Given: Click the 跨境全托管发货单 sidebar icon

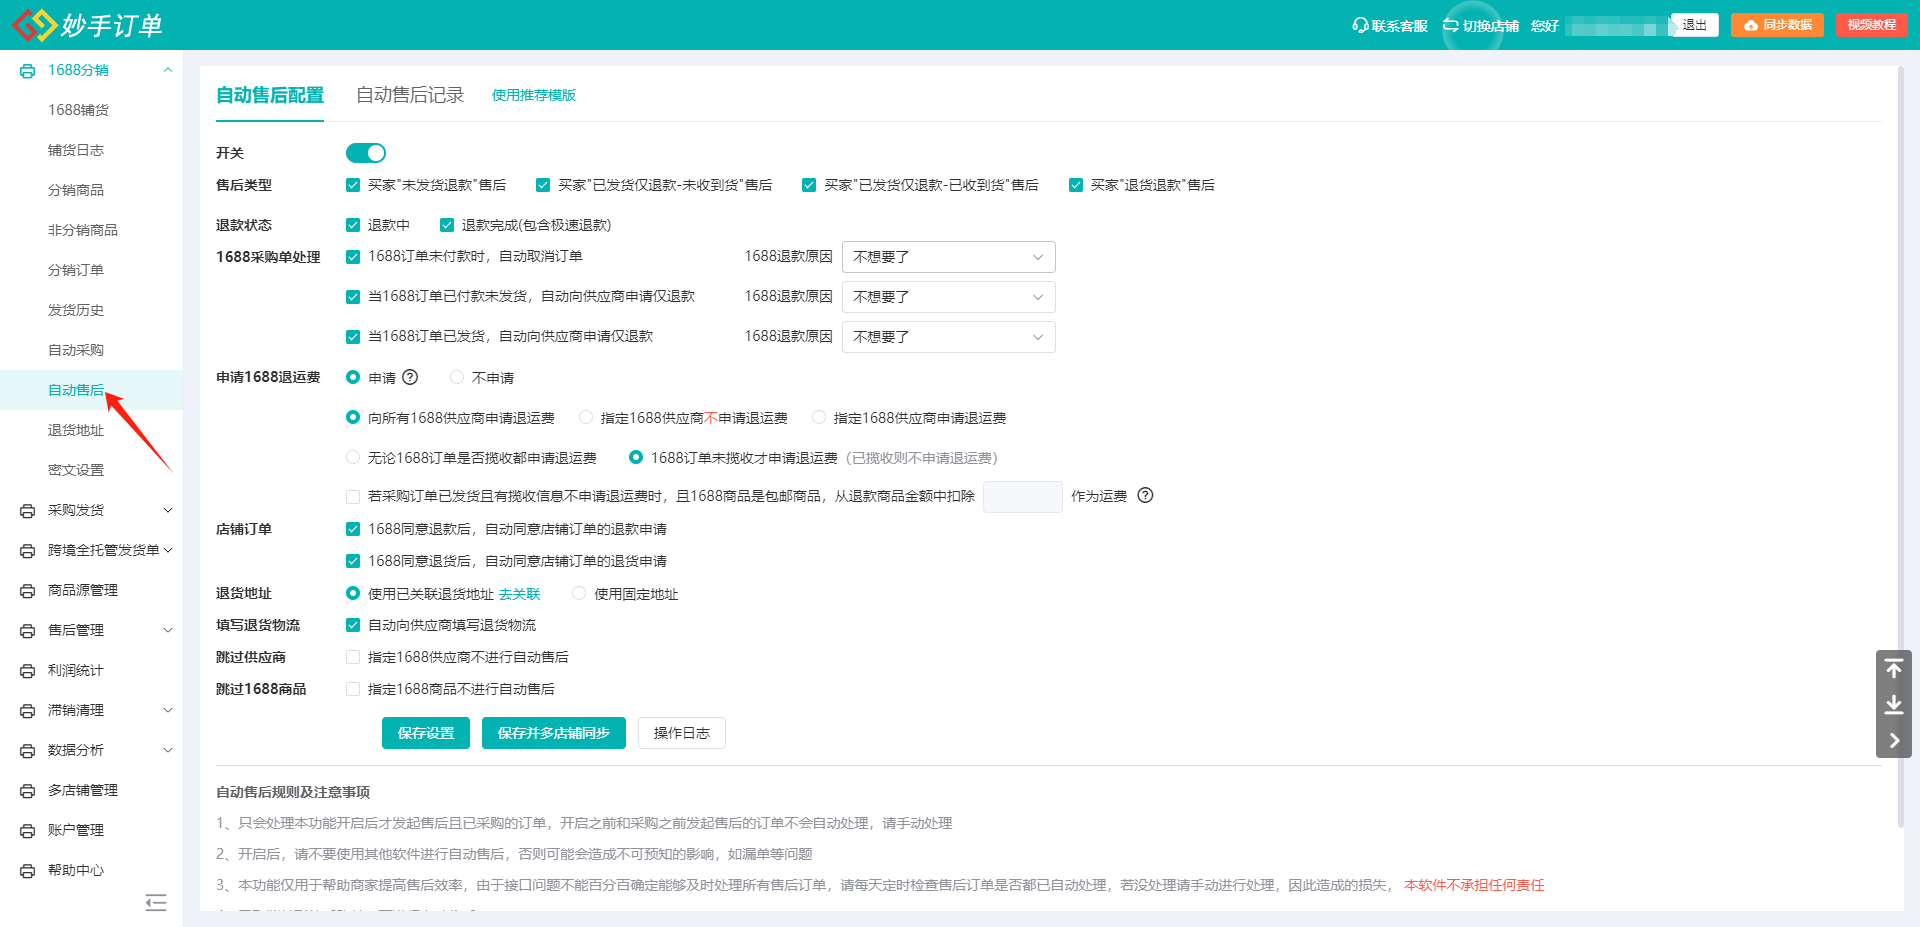Looking at the screenshot, I should click(28, 551).
